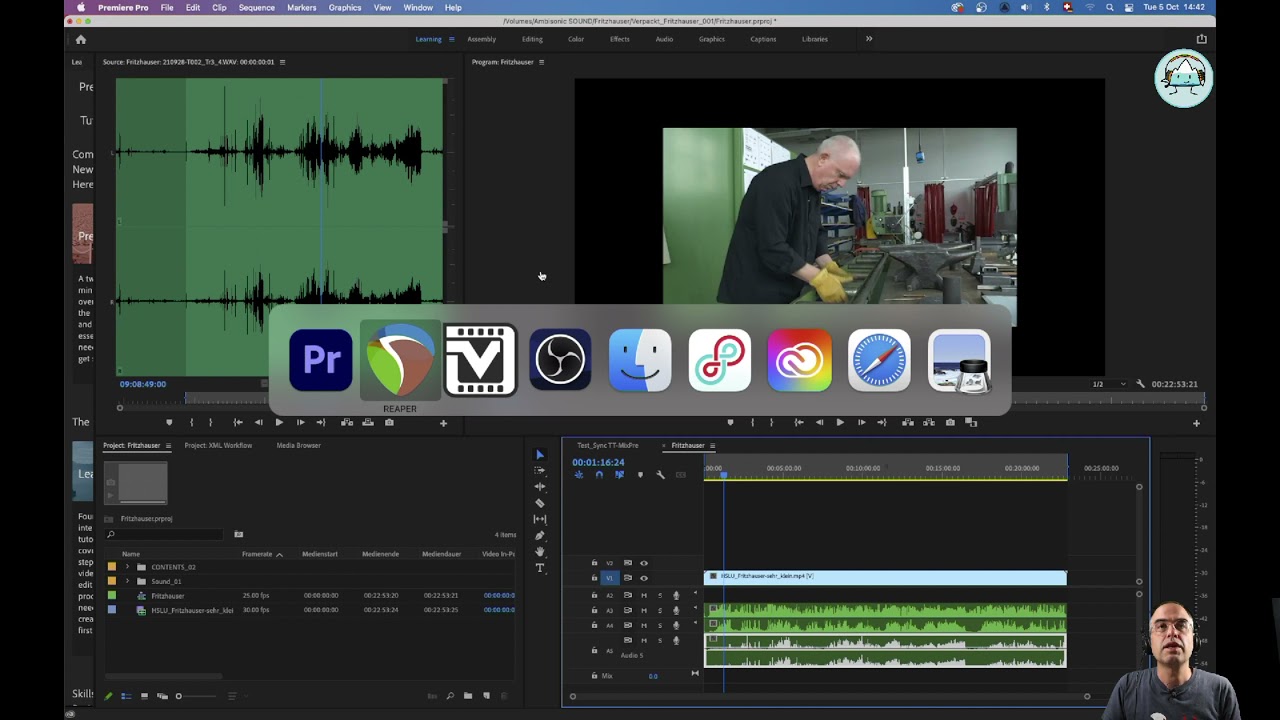Open Test_Sync TT-MixPre sequence tab
The height and width of the screenshot is (720, 1280).
[608, 445]
